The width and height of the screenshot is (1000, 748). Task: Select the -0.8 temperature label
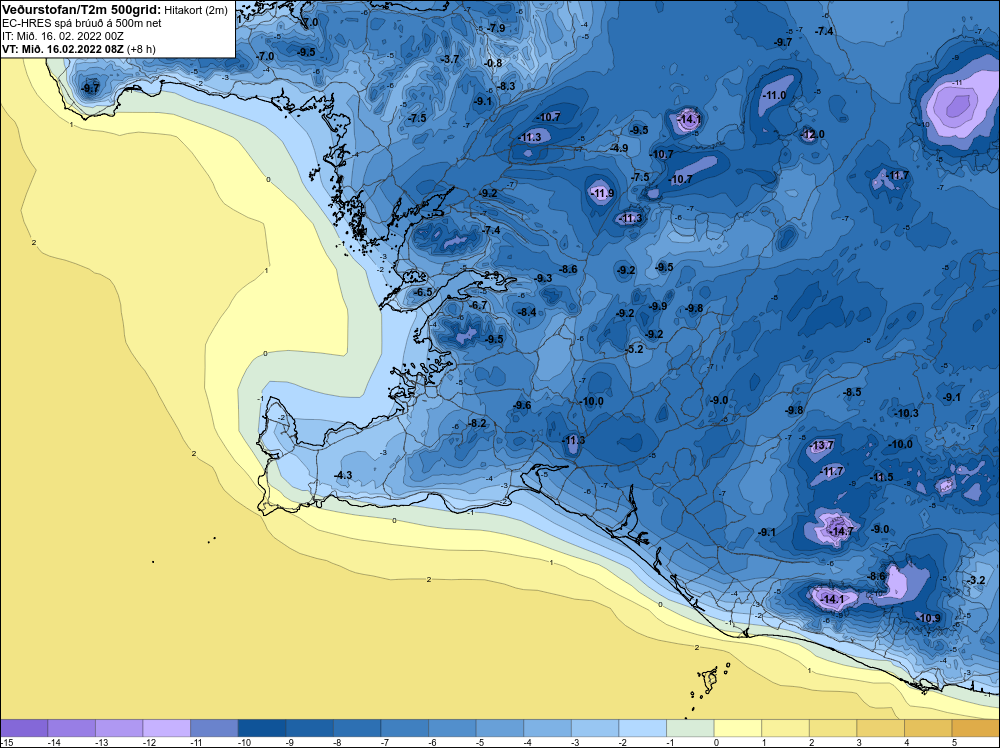point(493,62)
